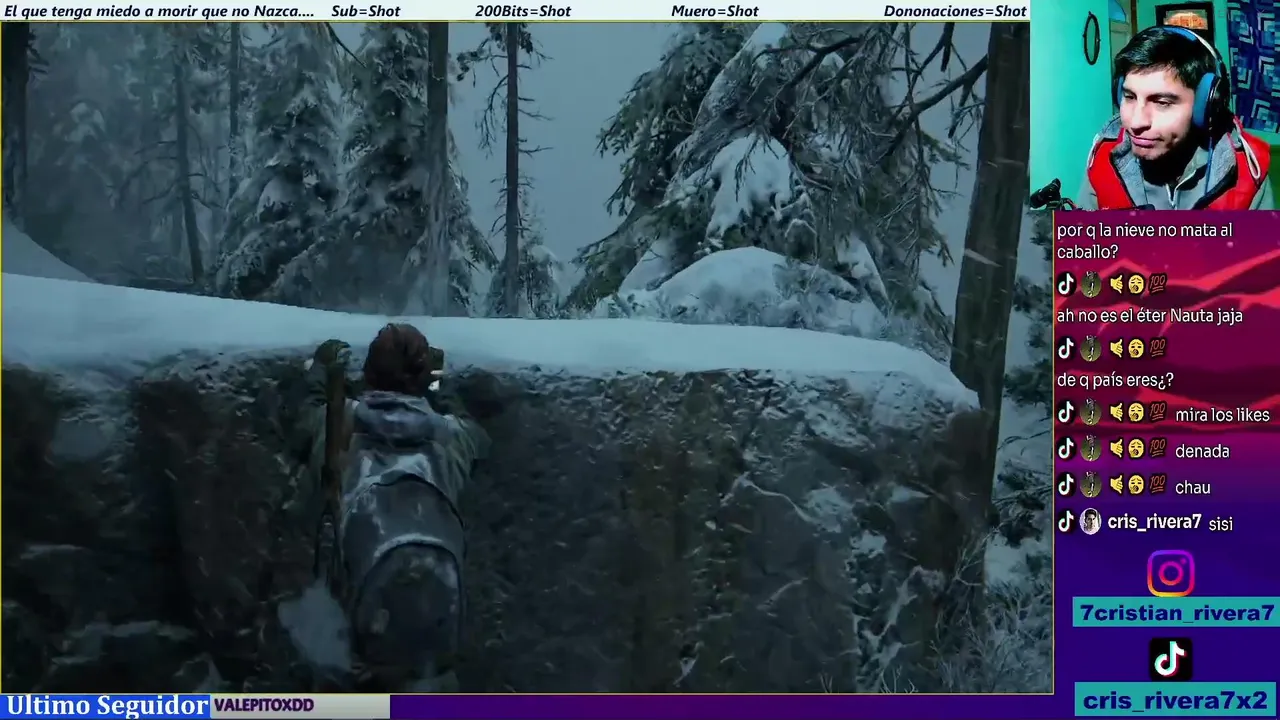Click chat message 'por q la nieve no mata'
1280x720 pixels.
click(x=1145, y=241)
